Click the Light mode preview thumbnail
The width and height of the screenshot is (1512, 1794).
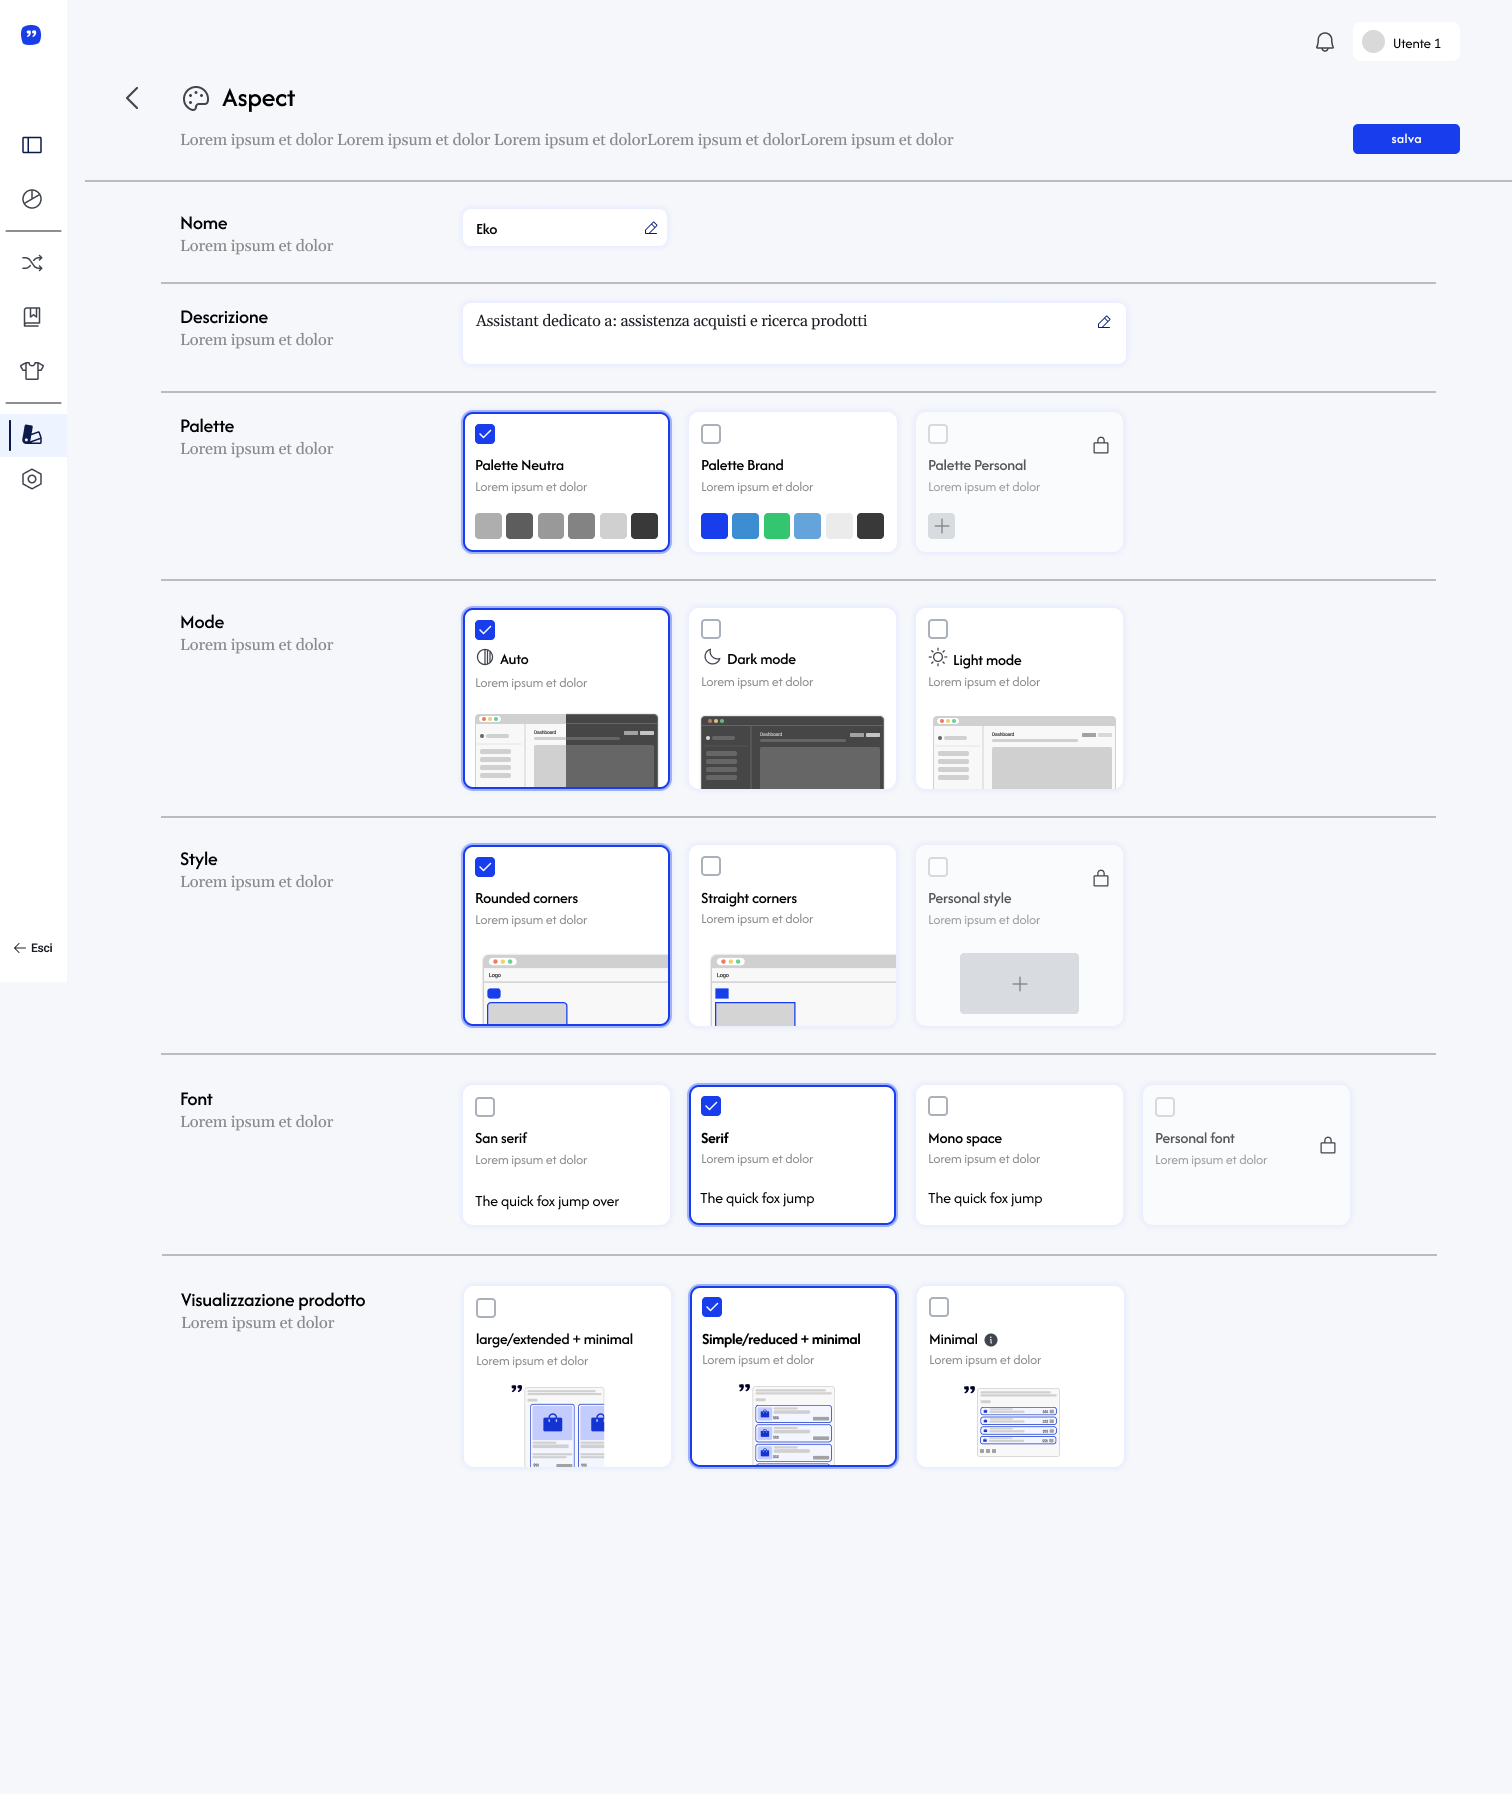tap(1024, 752)
